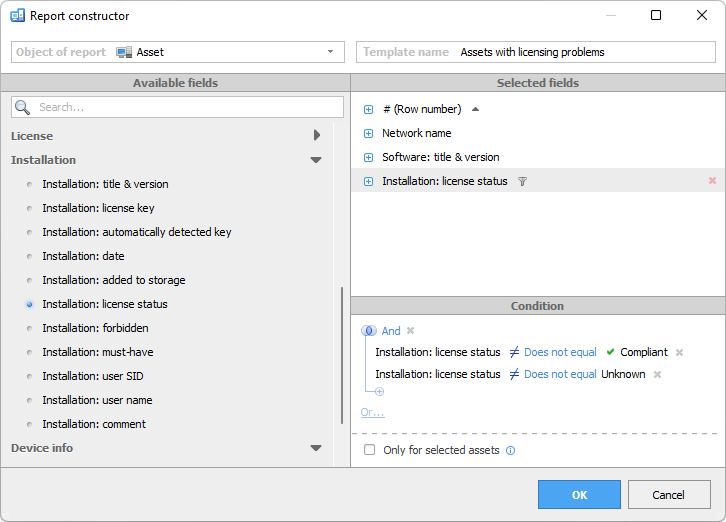Click info icon beside Only for selected assets
The image size is (726, 522).
(x=510, y=450)
